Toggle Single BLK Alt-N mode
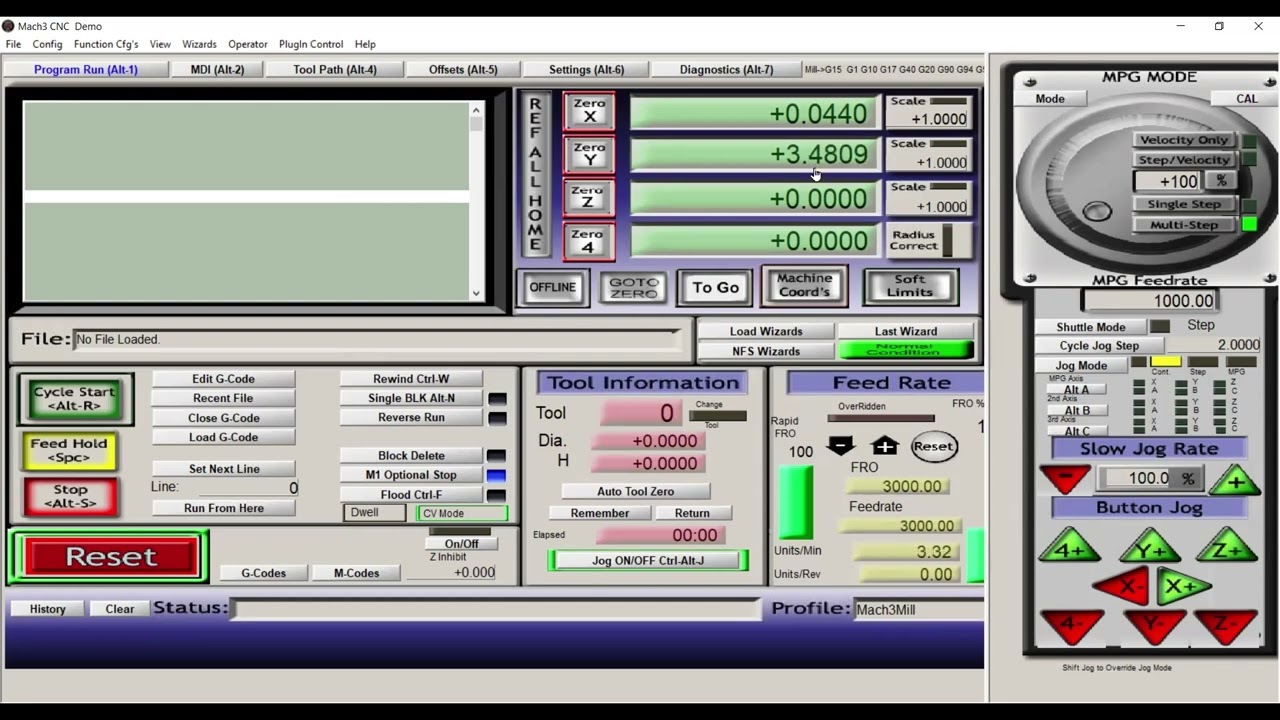Screen dimensions: 1280x720 (x=411, y=398)
